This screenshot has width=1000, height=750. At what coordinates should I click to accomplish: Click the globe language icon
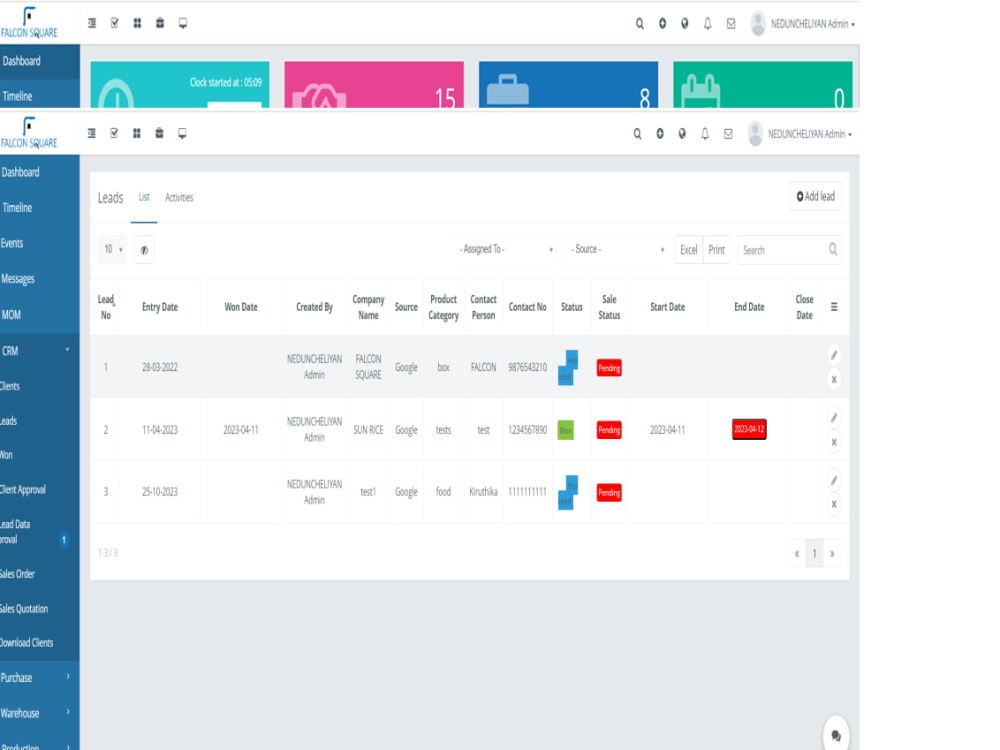pyautogui.click(x=683, y=133)
